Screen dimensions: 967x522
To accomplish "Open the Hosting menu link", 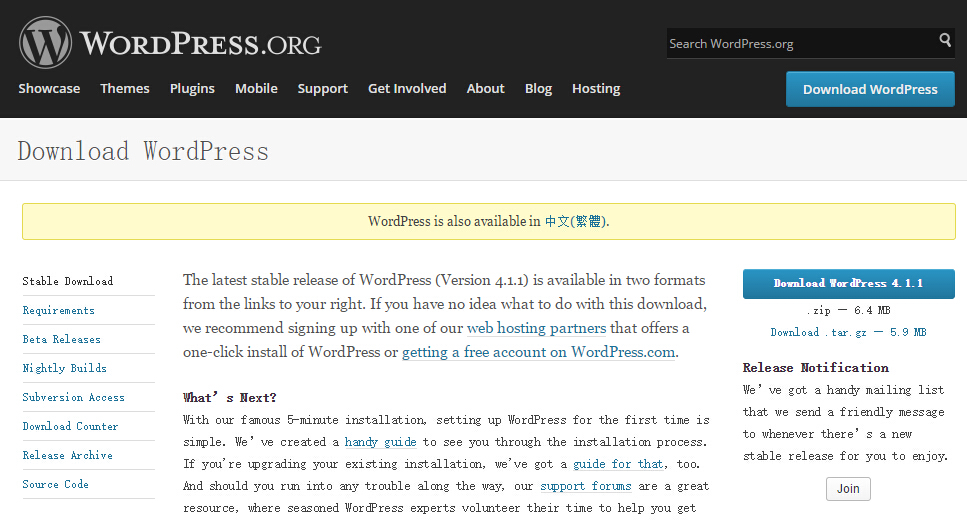I will pos(596,89).
